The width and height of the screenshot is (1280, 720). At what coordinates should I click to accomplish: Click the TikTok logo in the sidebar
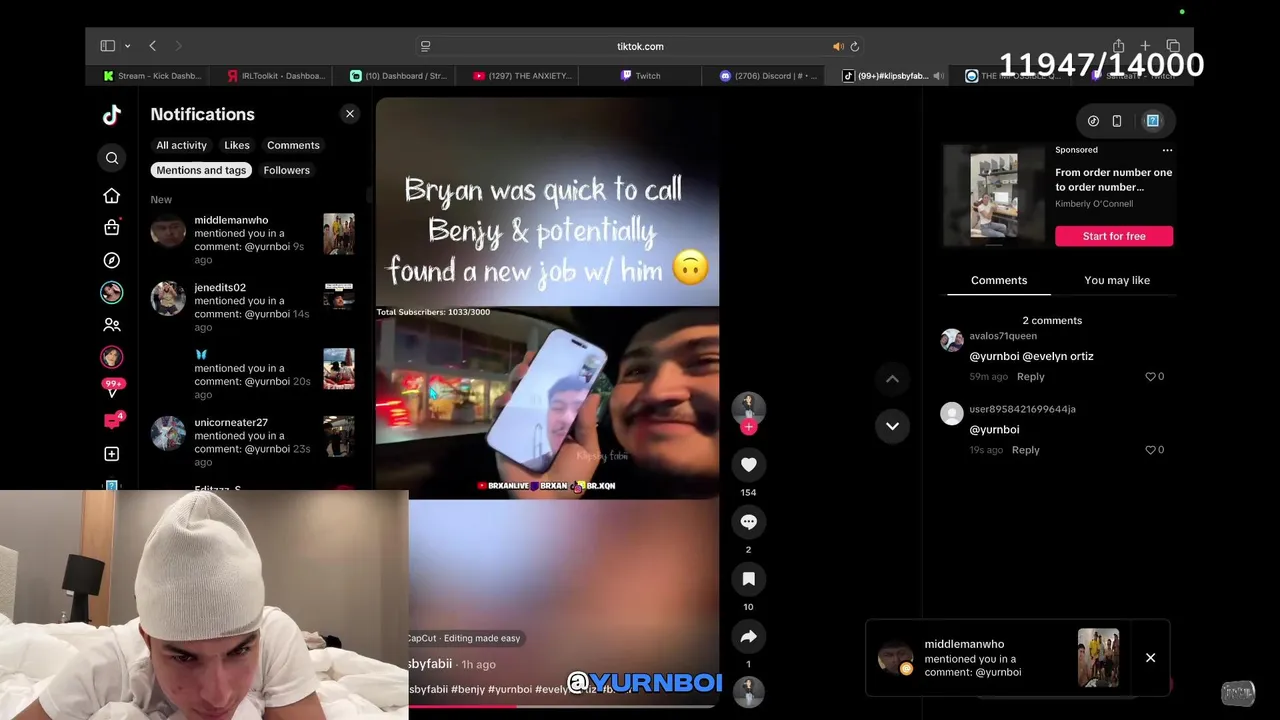click(112, 115)
